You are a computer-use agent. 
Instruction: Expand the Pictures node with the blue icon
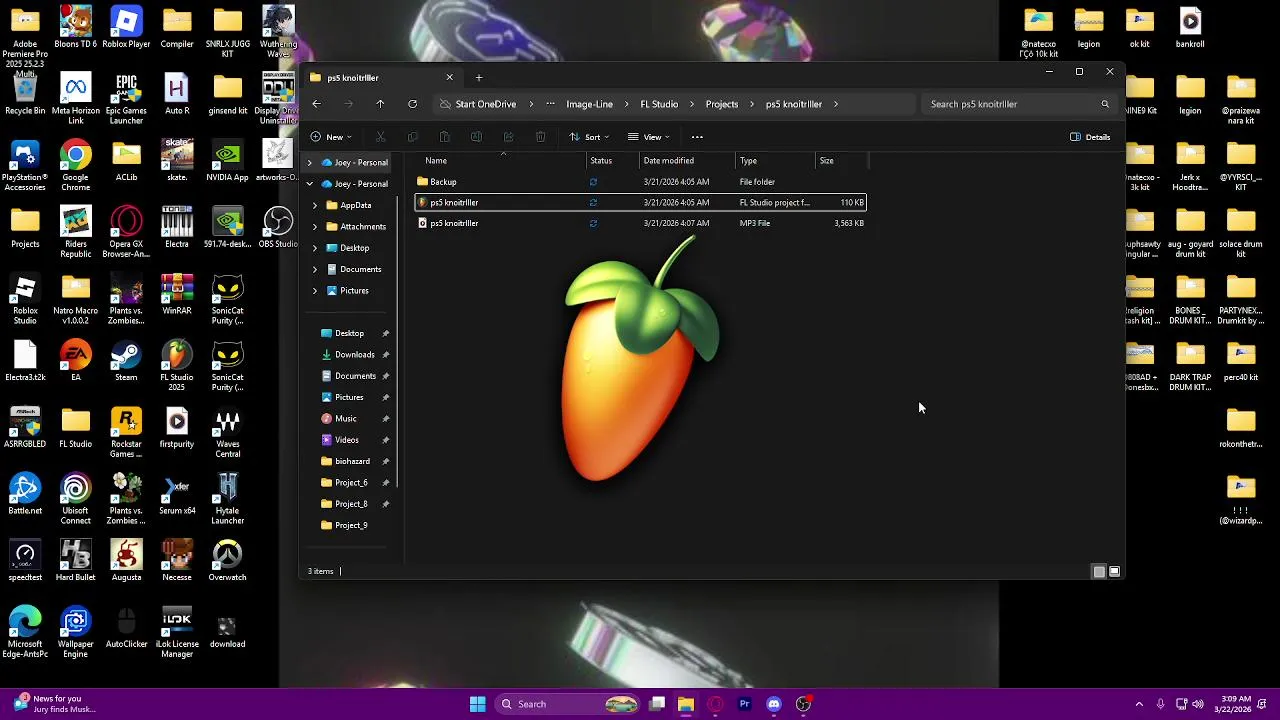[315, 291]
